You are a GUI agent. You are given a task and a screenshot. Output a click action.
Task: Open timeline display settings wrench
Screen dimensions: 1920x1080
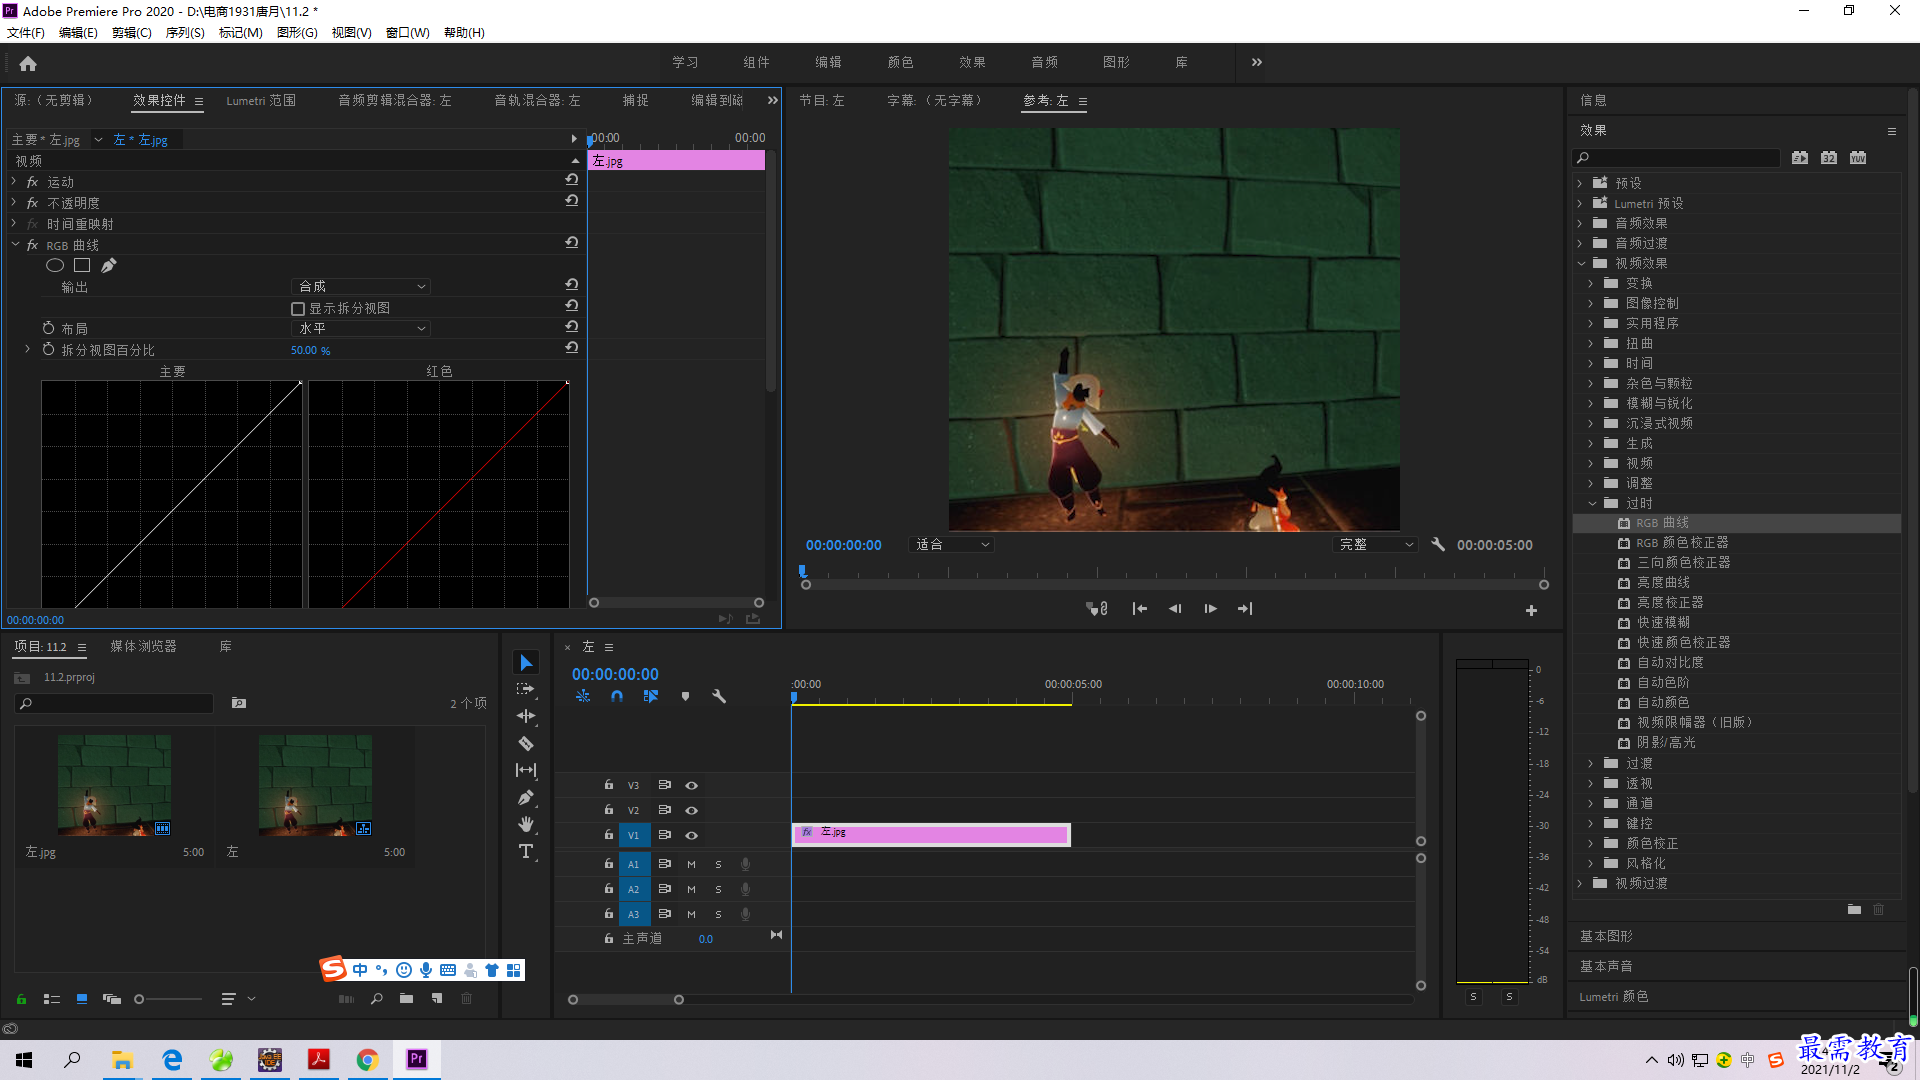pos(719,696)
